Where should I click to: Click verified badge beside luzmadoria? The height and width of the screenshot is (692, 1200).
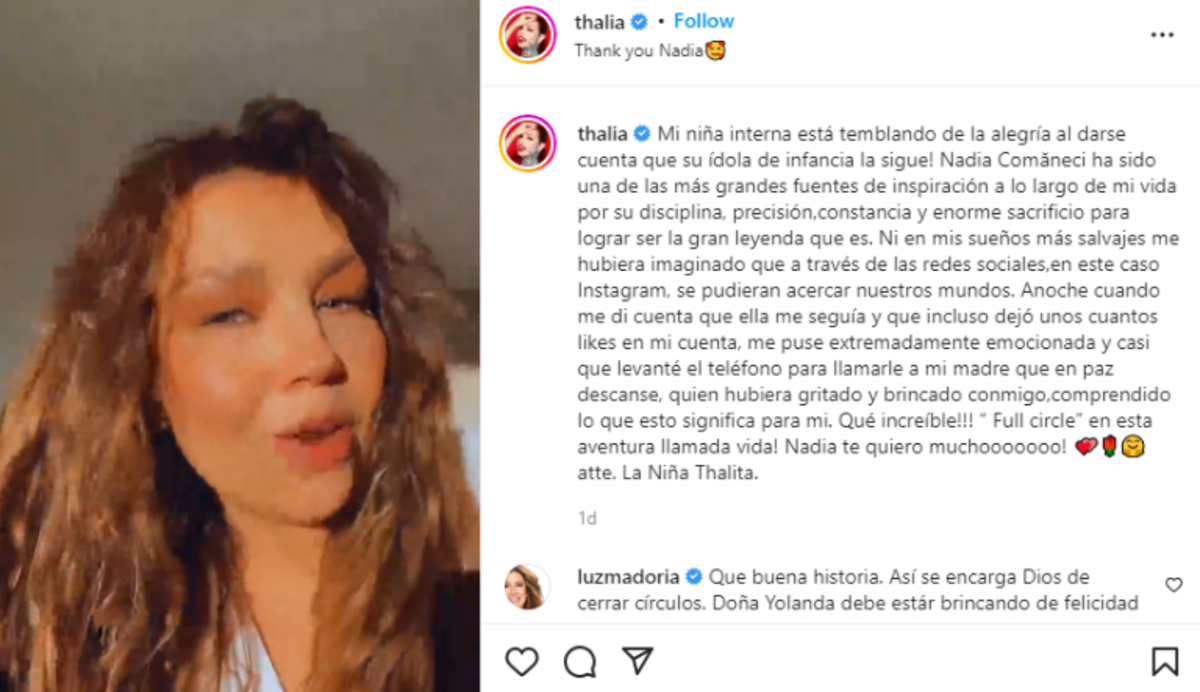pyautogui.click(x=694, y=577)
